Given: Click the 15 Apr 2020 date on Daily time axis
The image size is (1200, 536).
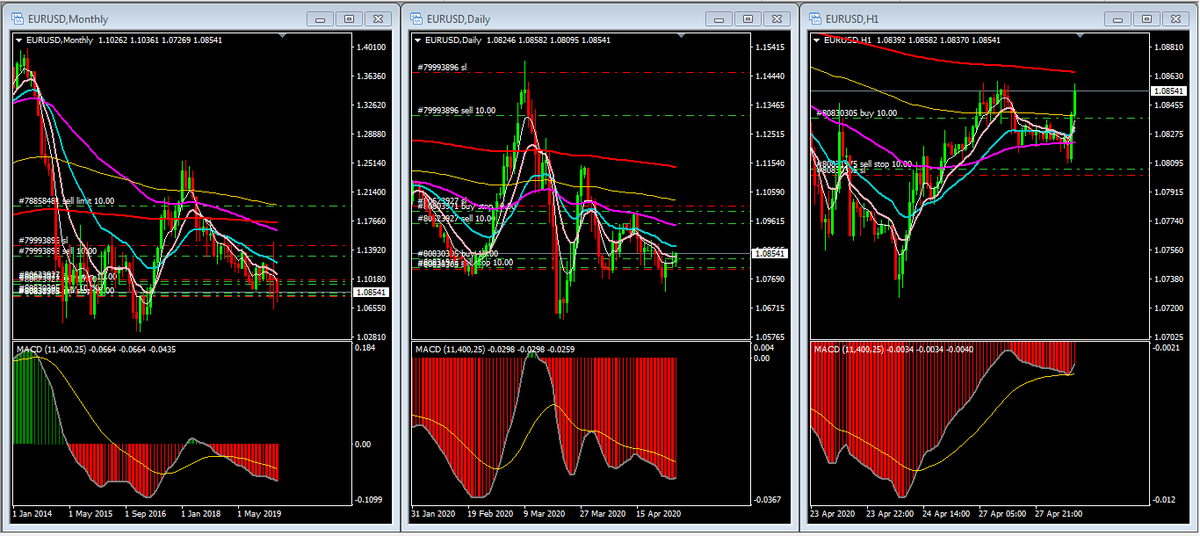Looking at the screenshot, I should point(657,513).
